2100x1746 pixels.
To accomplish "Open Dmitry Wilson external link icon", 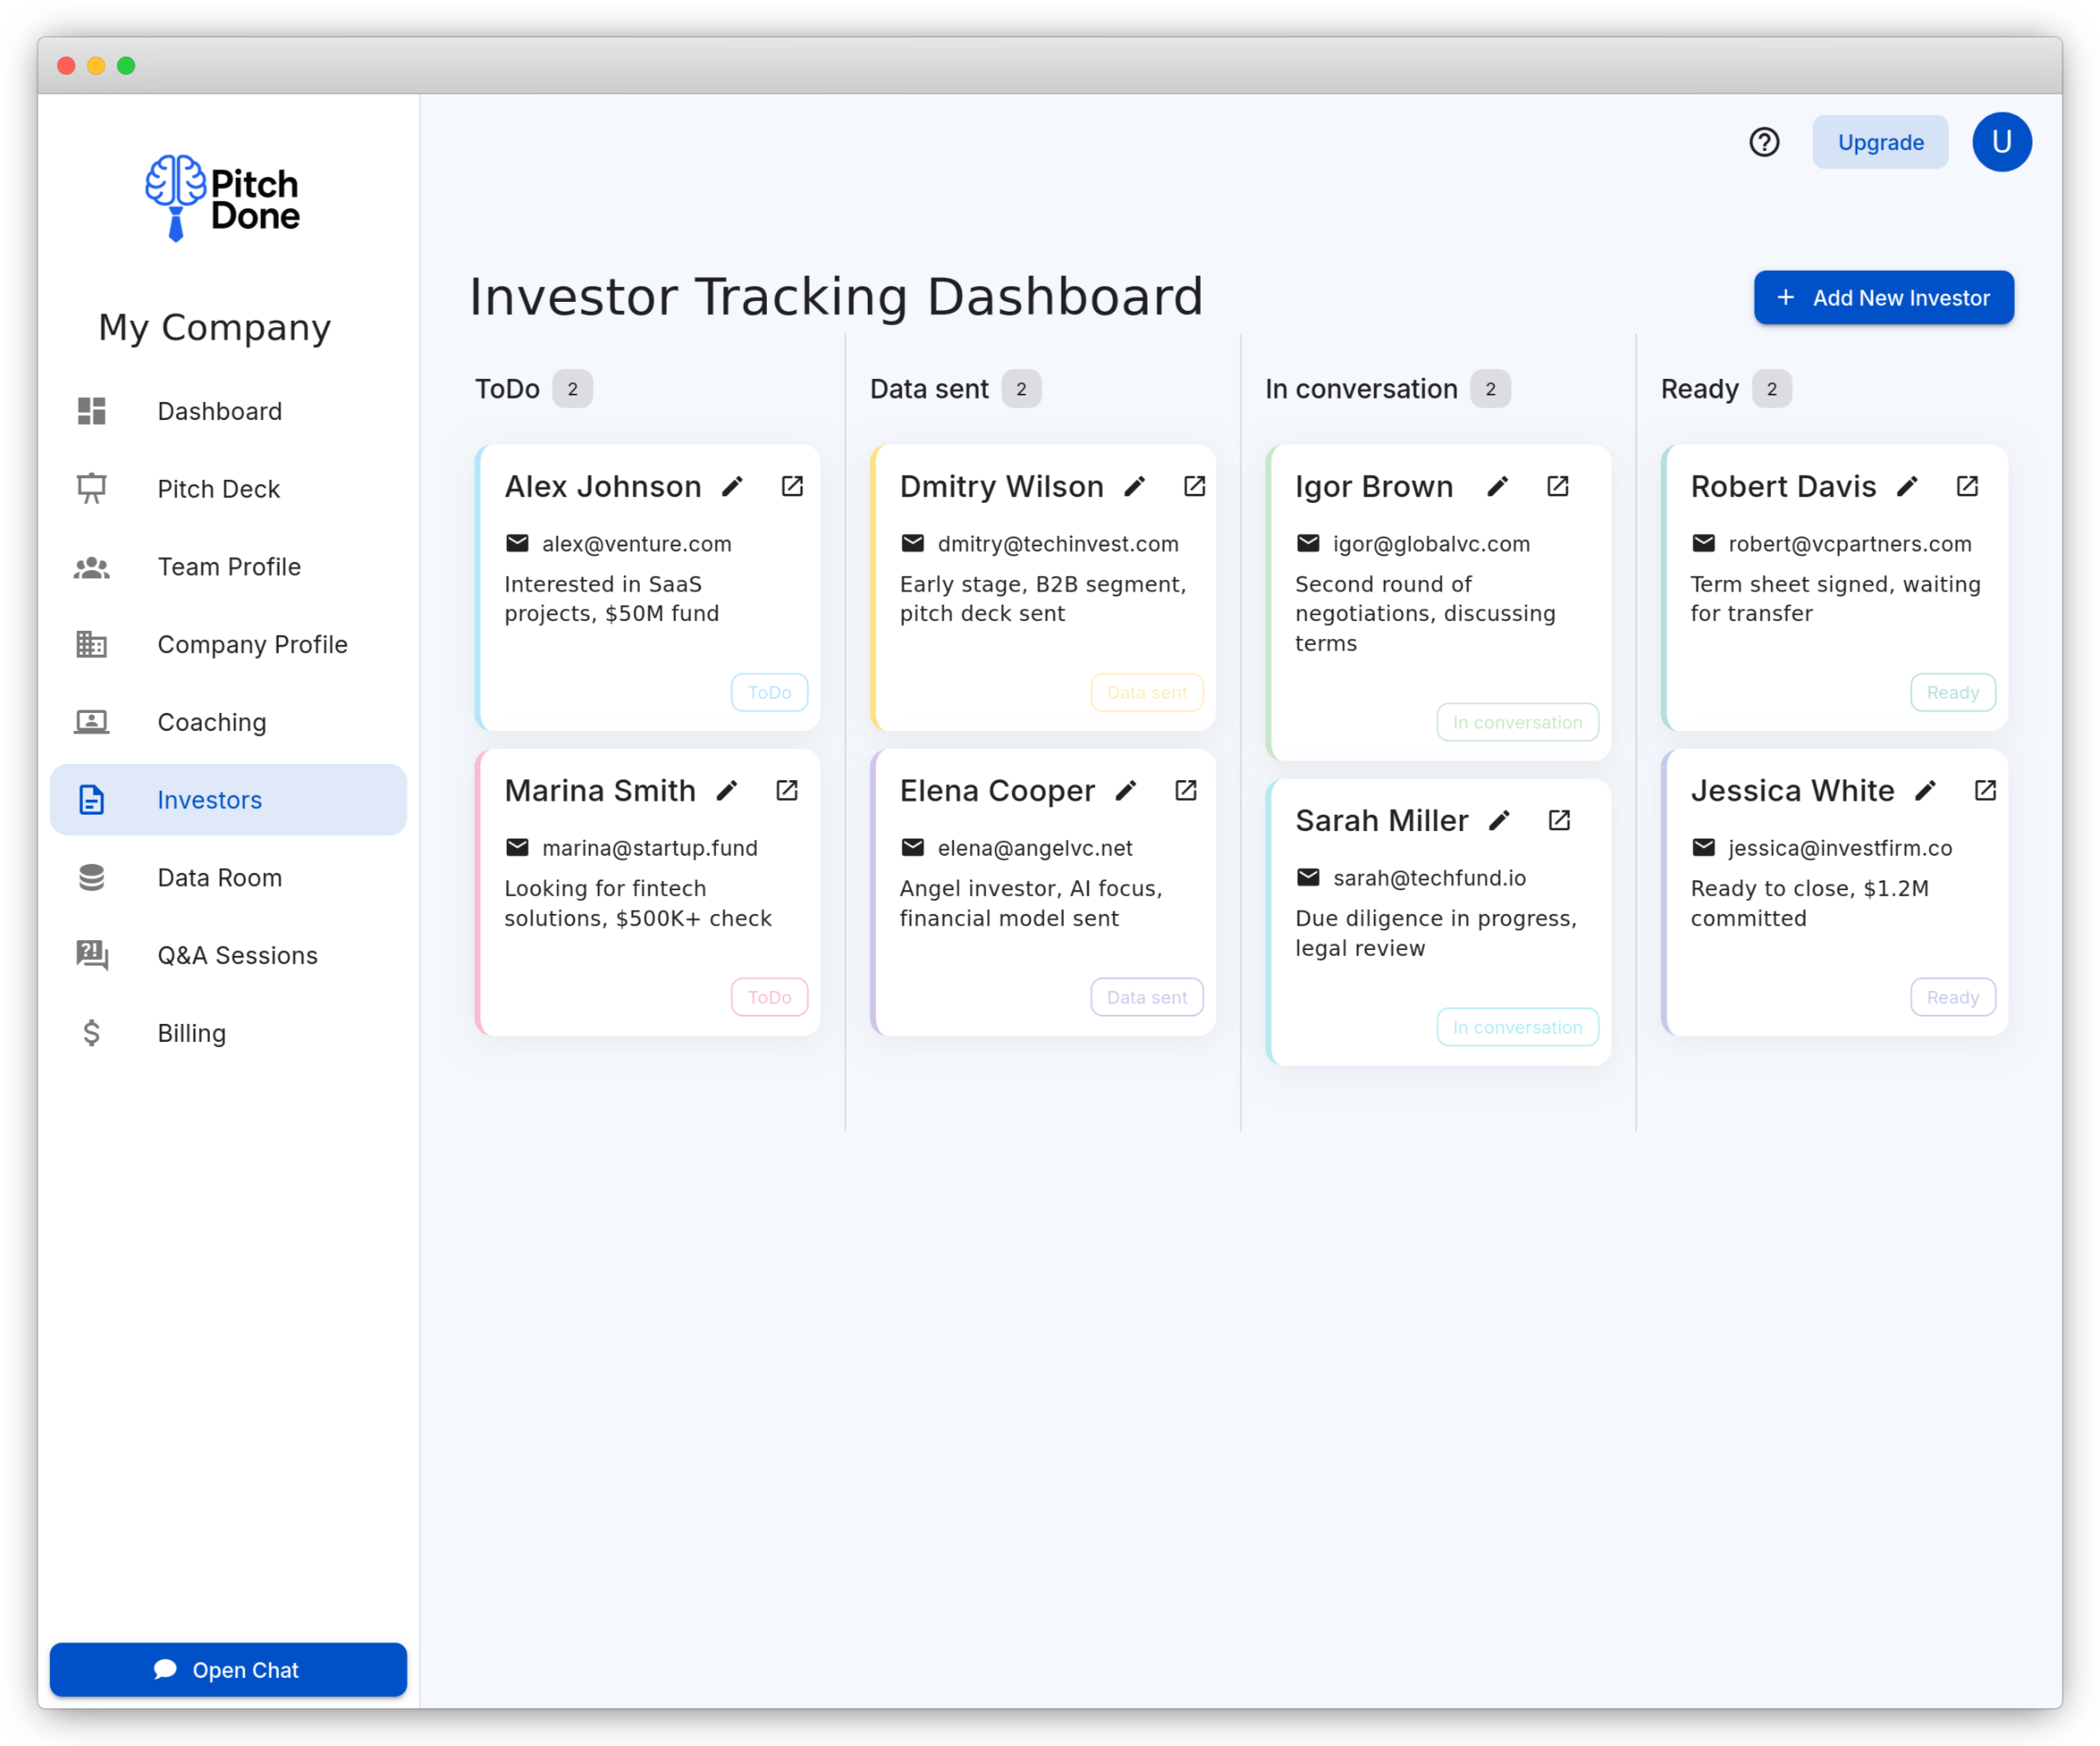I will click(x=1194, y=486).
